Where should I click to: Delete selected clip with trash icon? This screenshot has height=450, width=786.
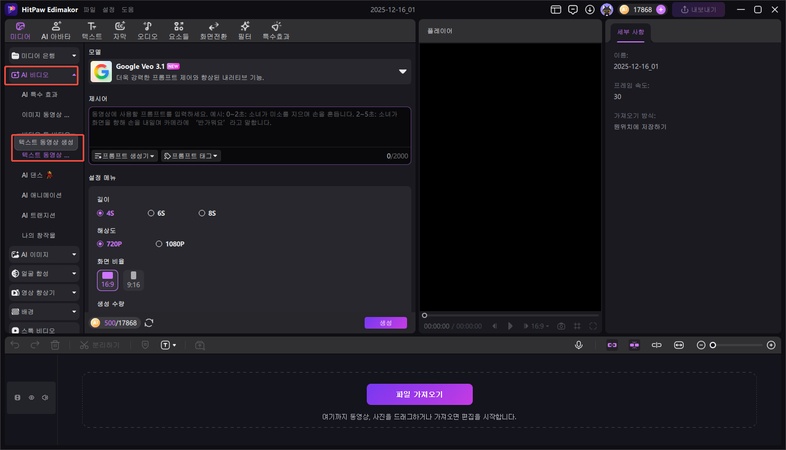[x=55, y=345]
